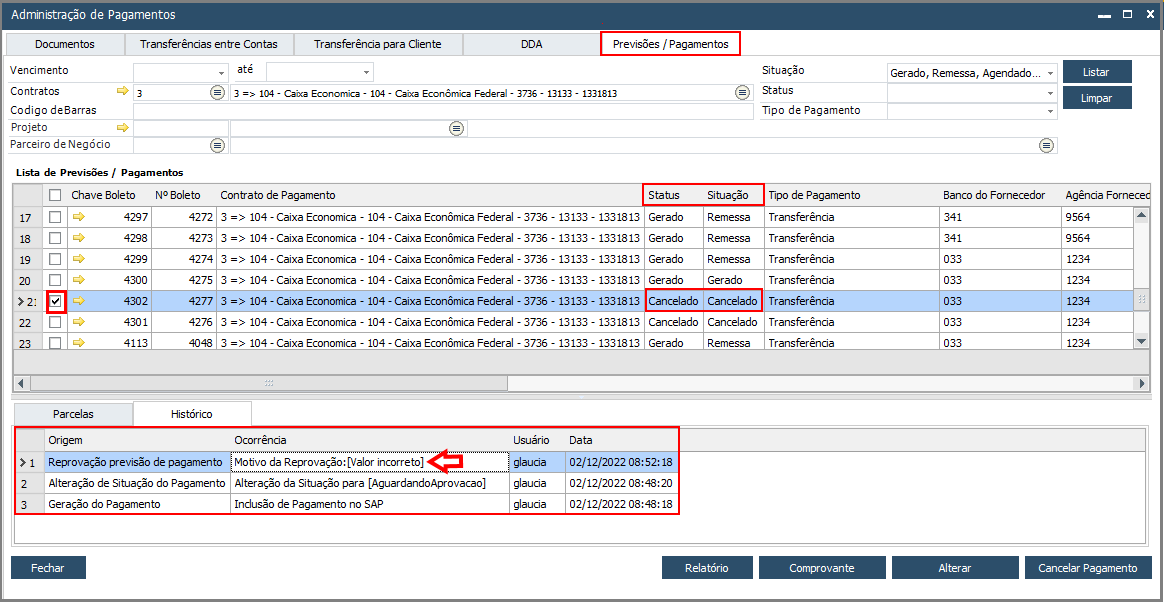Click the yellow arrow for Chave Boleto 4302

(x=79, y=301)
